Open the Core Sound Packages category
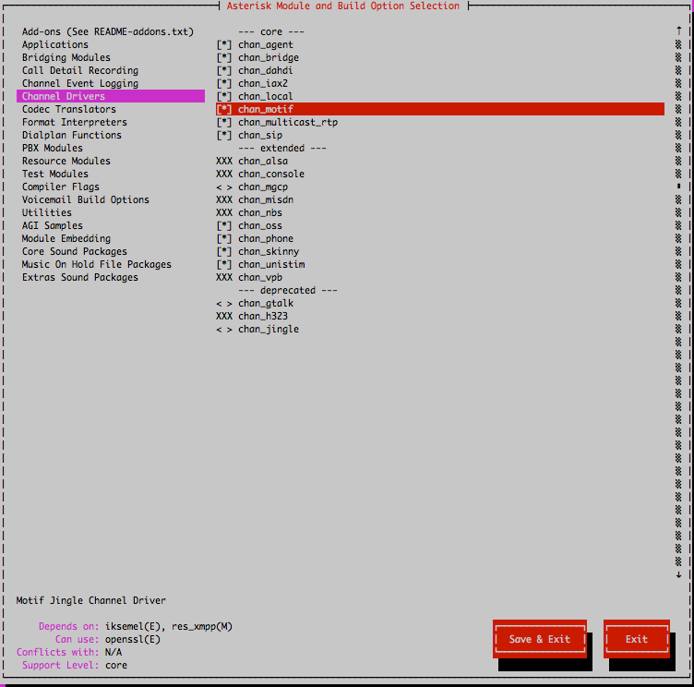This screenshot has height=687, width=694. coord(74,252)
